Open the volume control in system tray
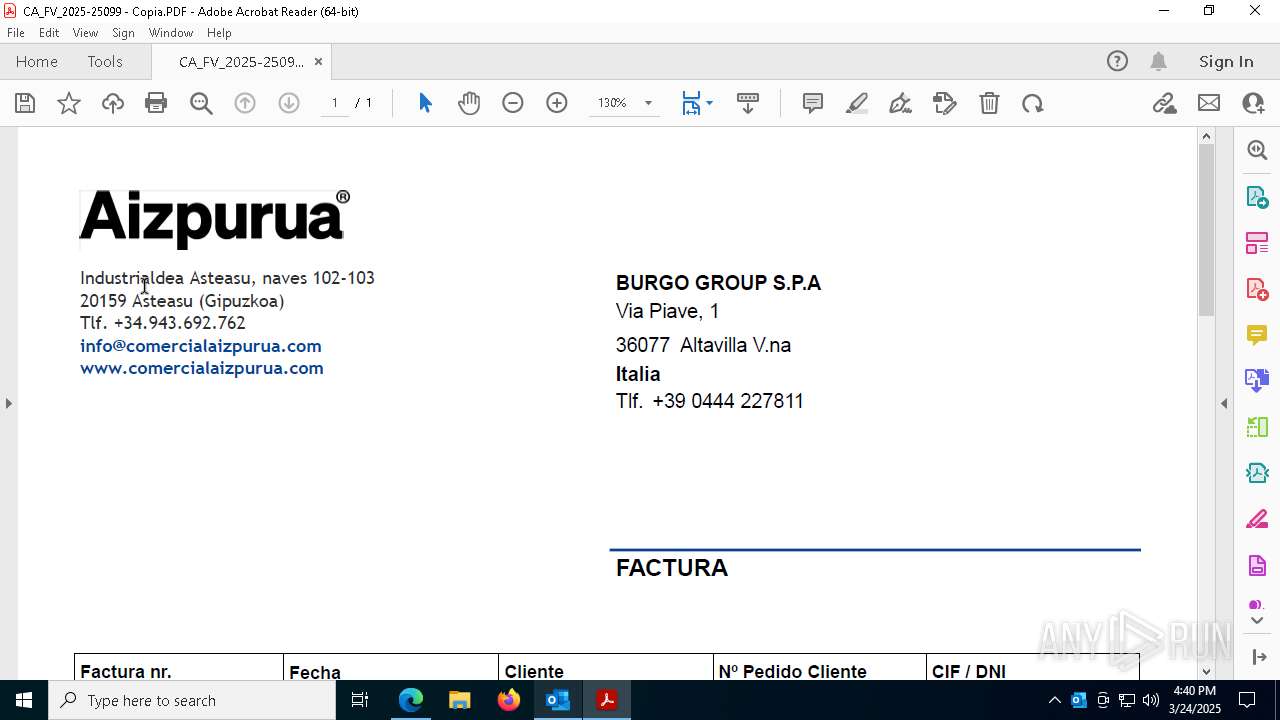The height and width of the screenshot is (720, 1280). [1150, 700]
